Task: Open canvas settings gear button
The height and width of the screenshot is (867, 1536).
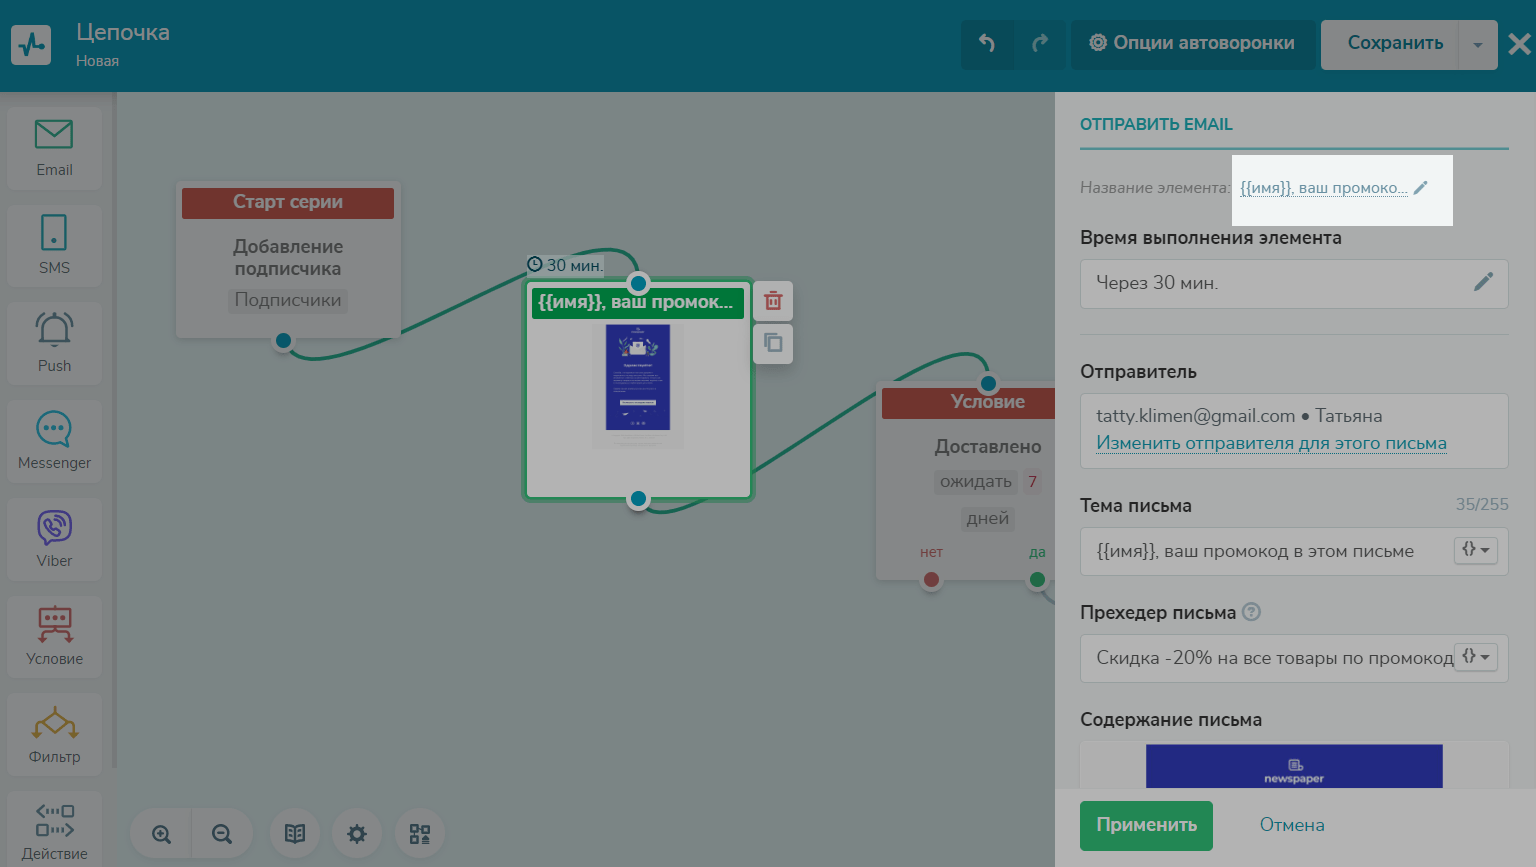Action: click(x=357, y=834)
